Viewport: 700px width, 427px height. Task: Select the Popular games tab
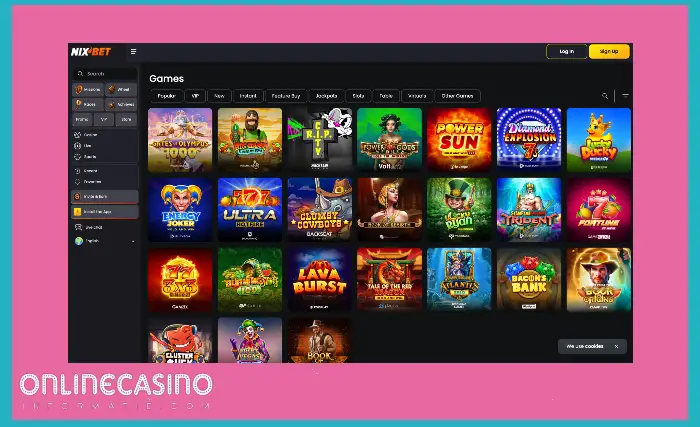pos(167,96)
